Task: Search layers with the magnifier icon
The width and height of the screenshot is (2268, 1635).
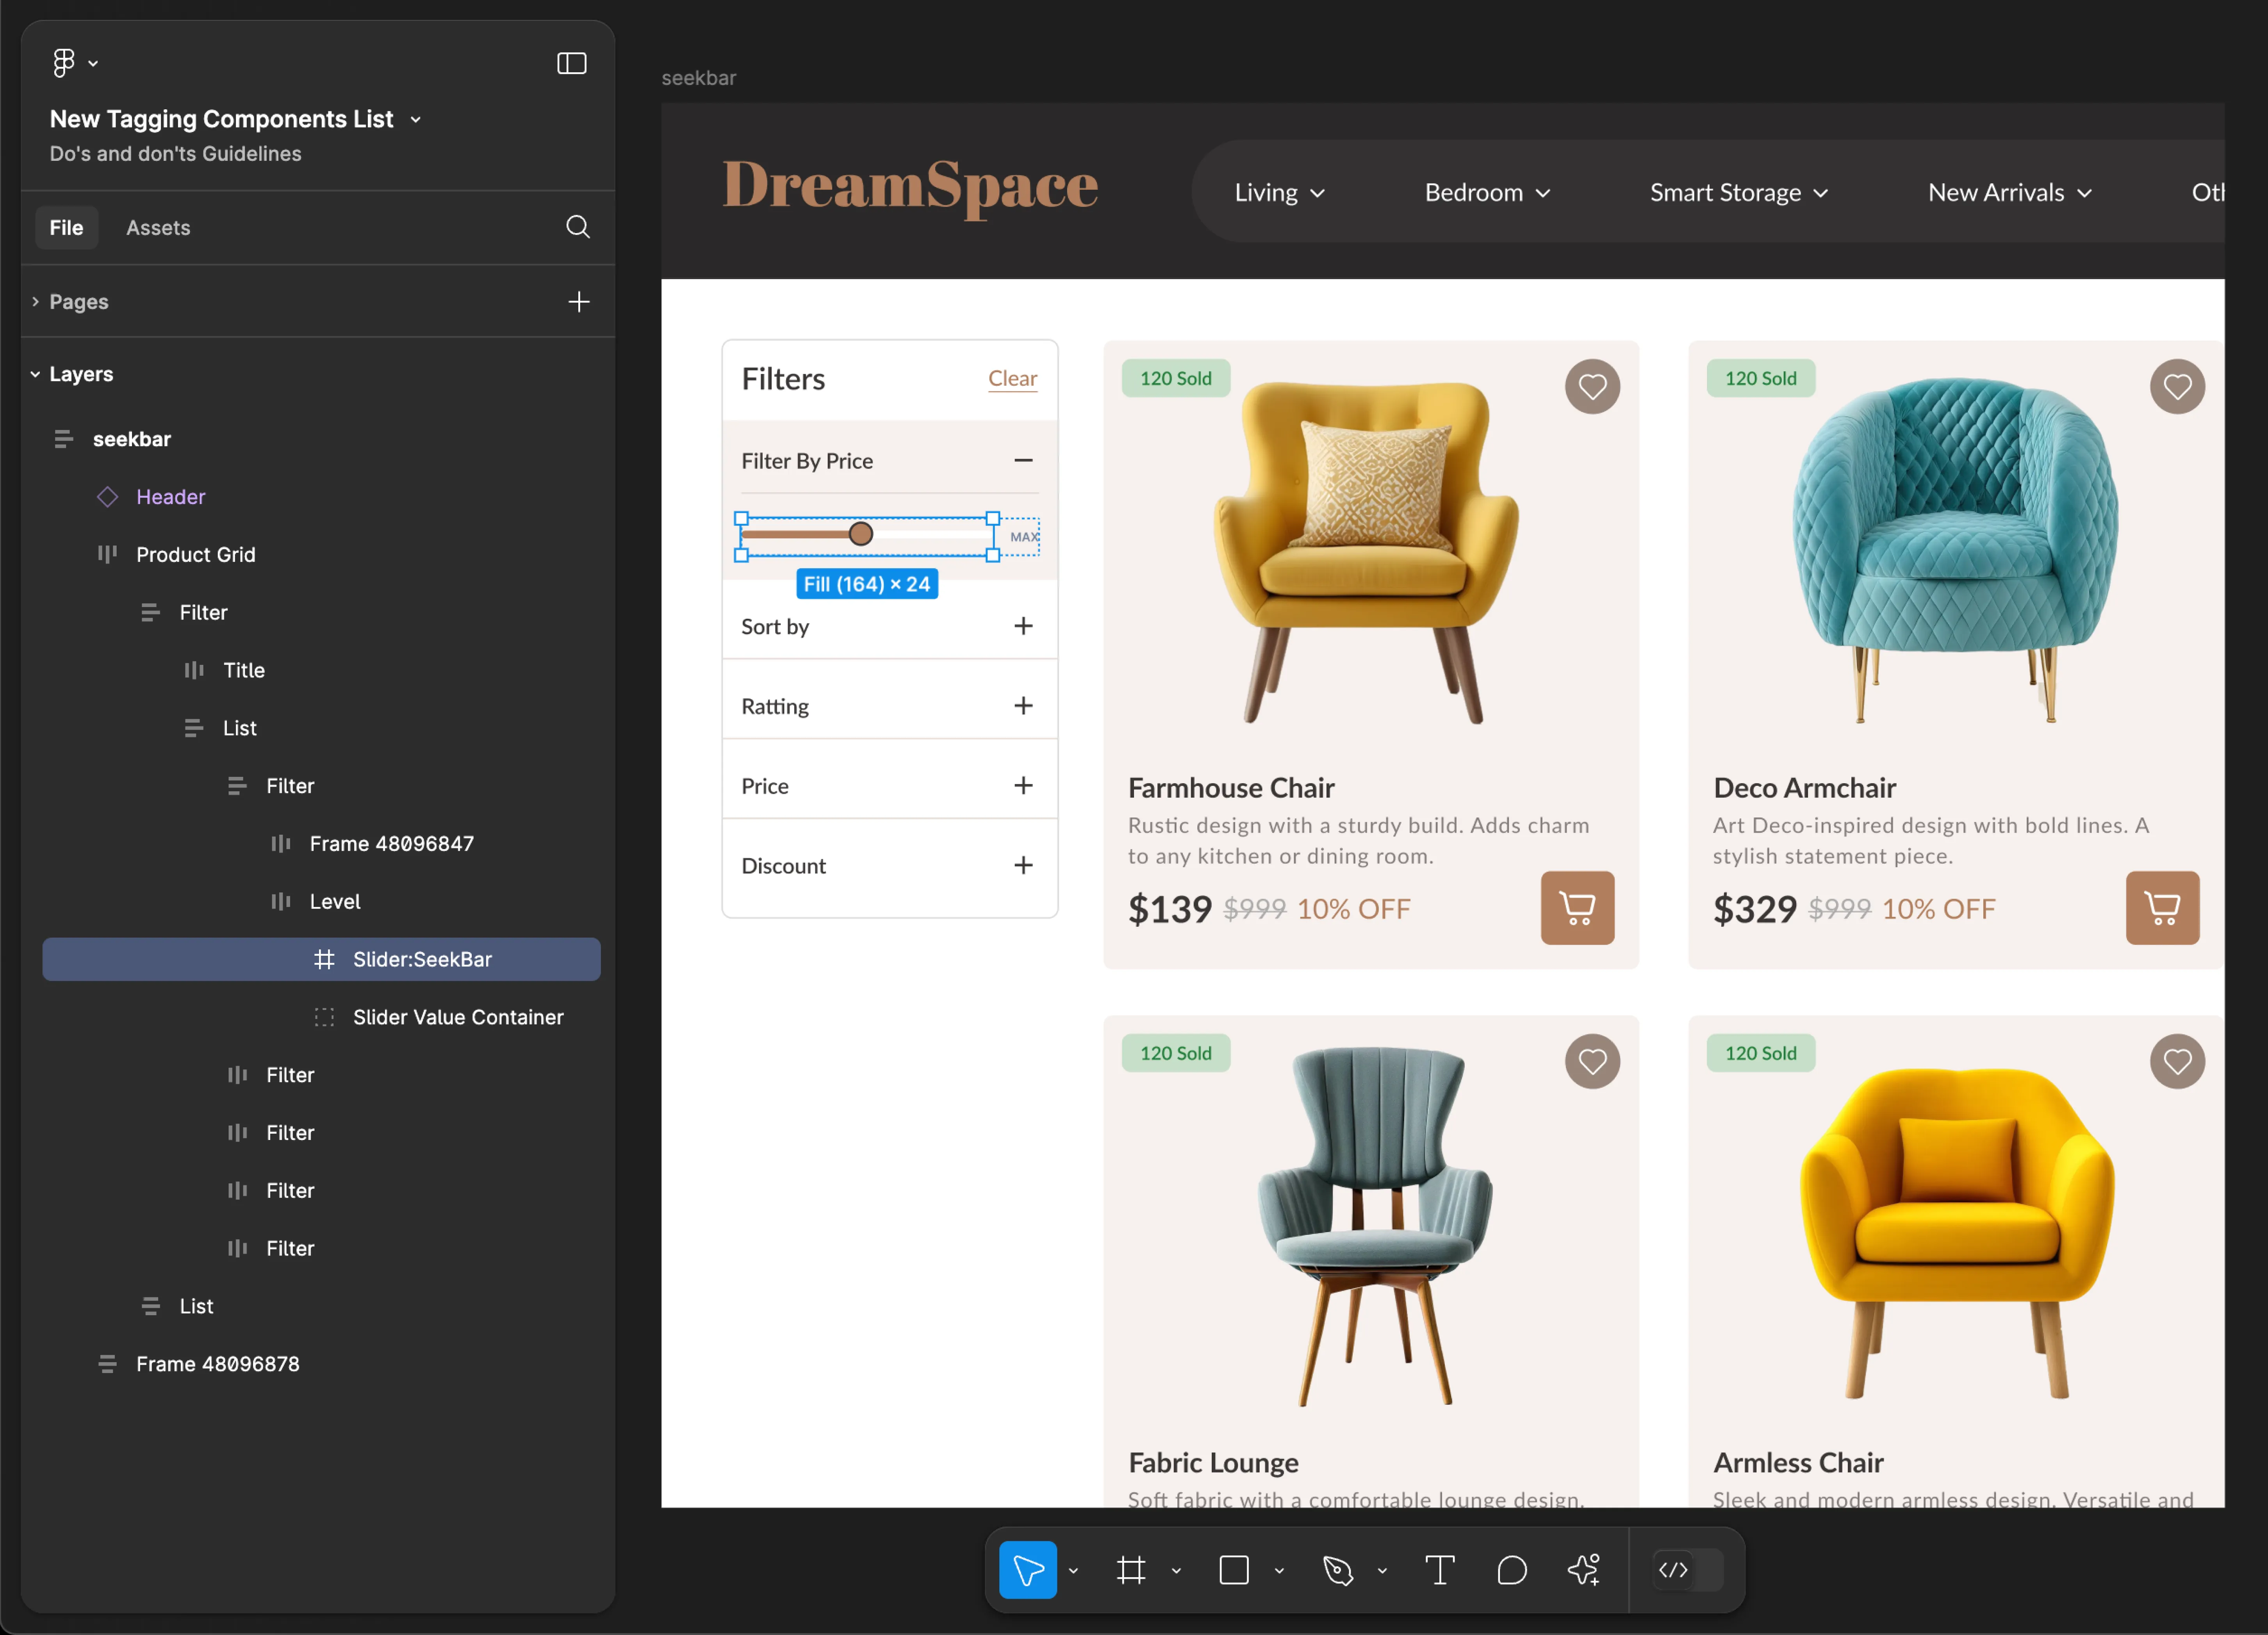Action: click(577, 227)
